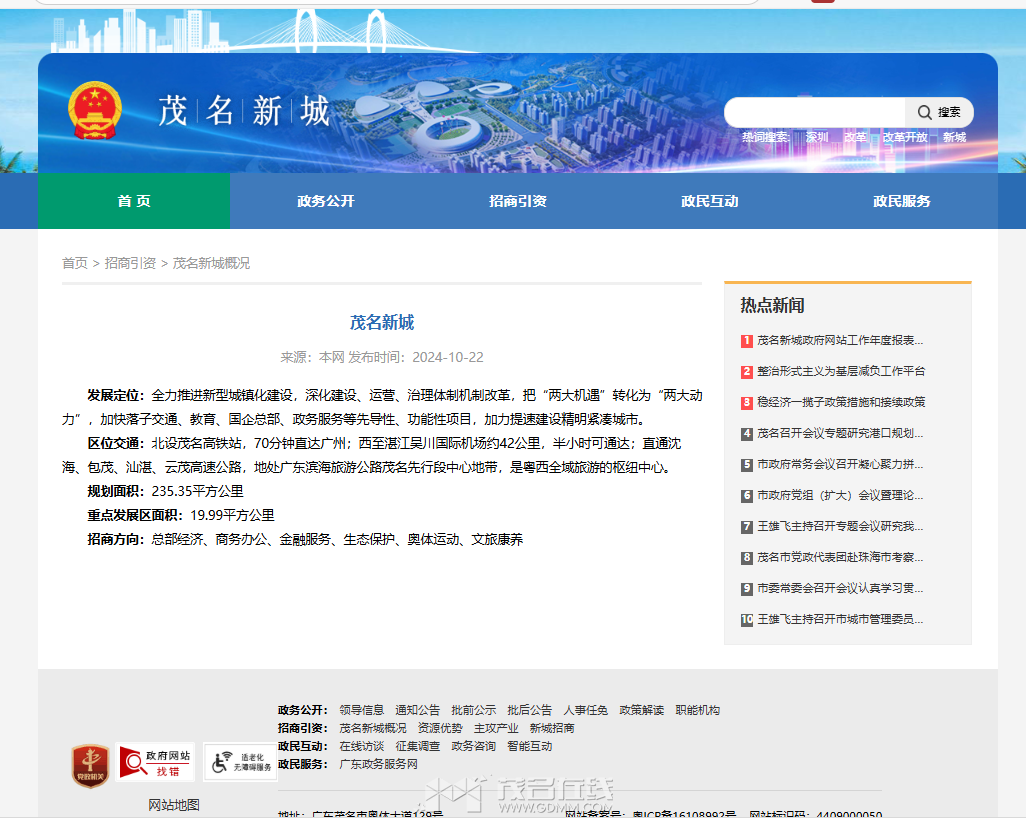Click the national emblem logo in header

pyautogui.click(x=95, y=110)
